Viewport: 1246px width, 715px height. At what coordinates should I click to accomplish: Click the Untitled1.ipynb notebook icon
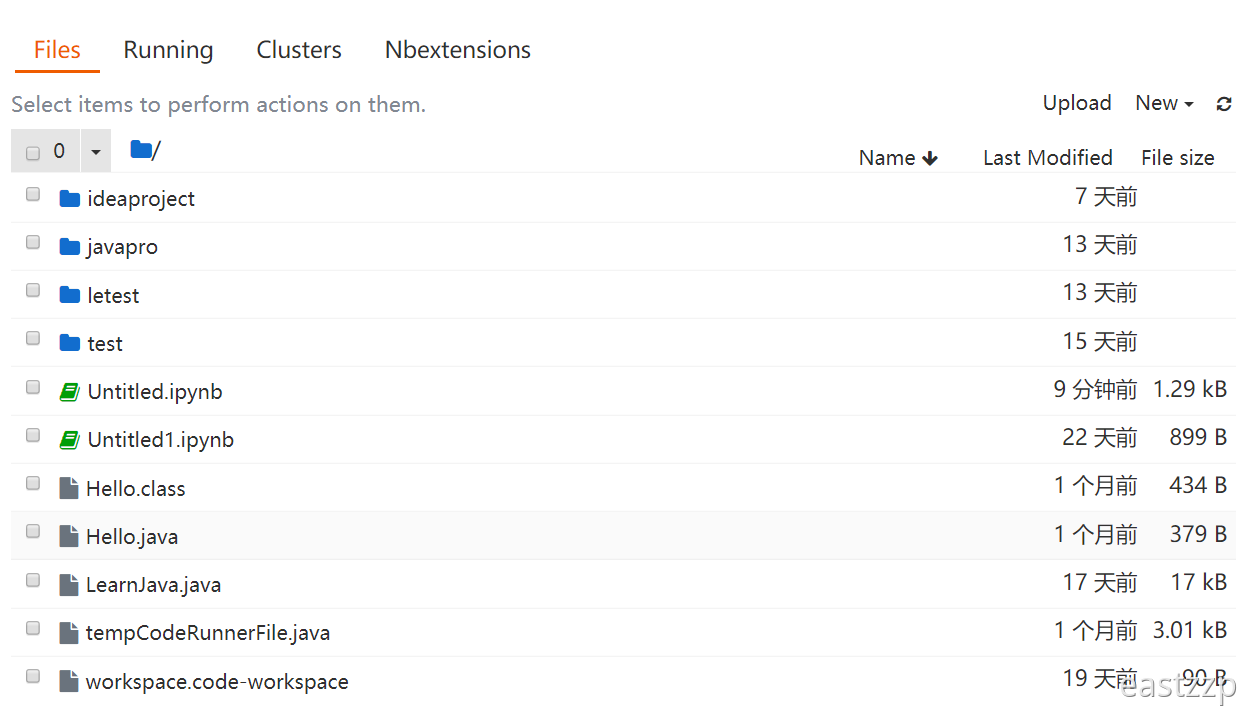(x=69, y=440)
